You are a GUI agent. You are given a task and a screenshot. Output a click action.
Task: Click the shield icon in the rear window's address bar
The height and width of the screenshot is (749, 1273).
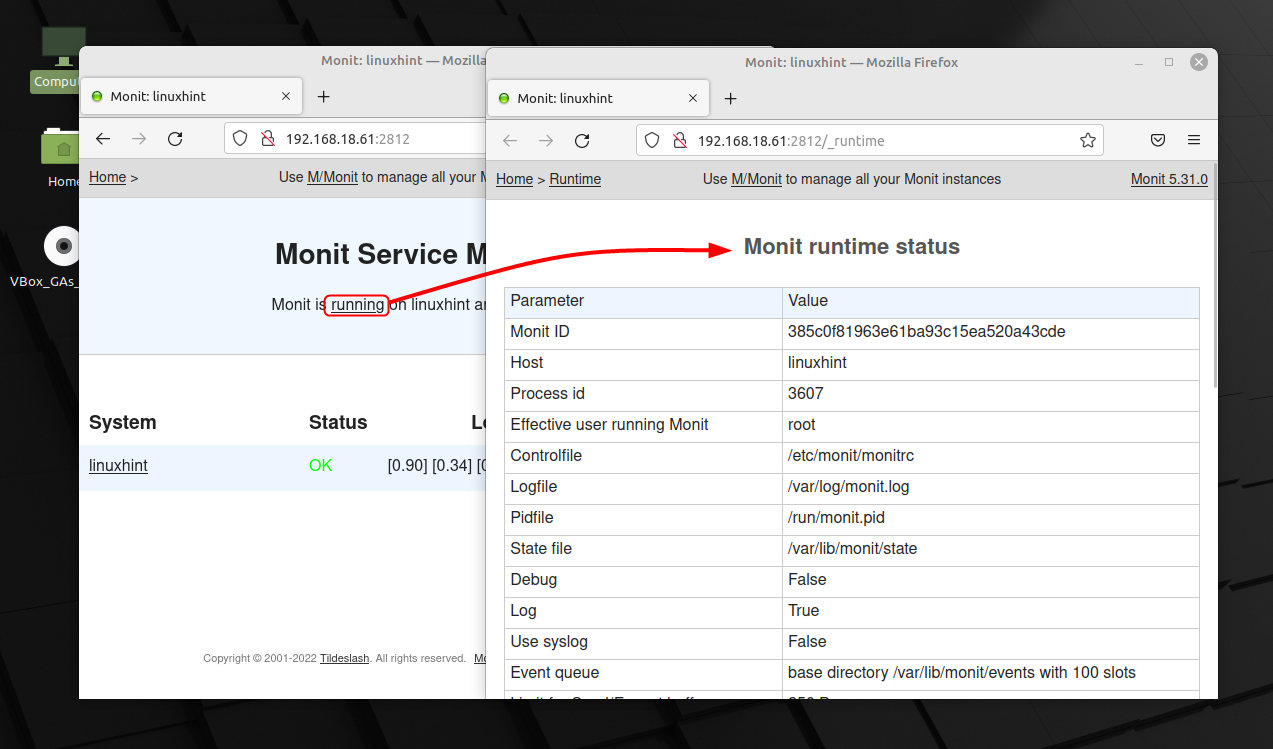[240, 139]
